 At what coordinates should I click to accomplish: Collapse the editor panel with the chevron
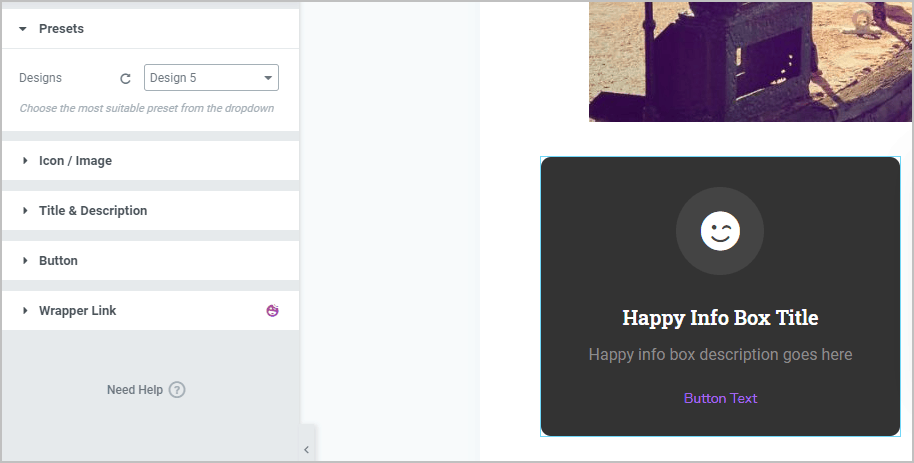[x=306, y=450]
